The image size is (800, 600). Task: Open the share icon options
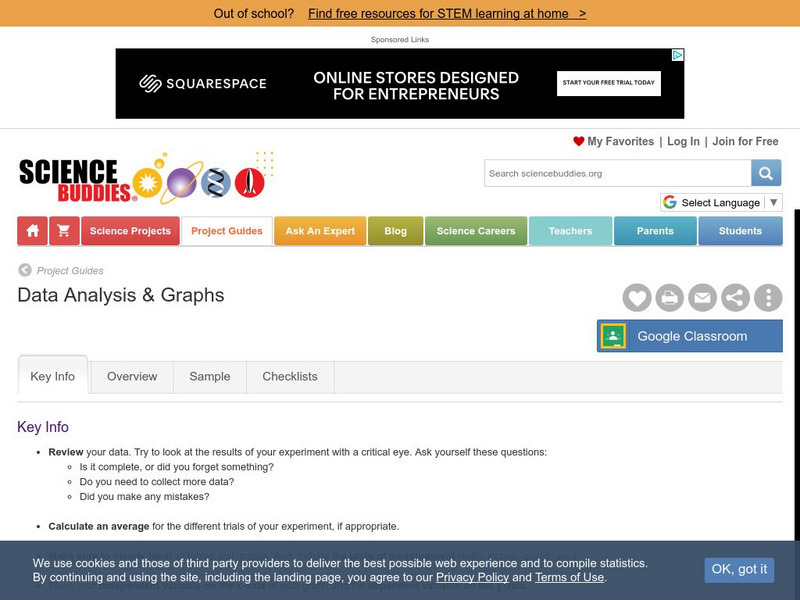(x=735, y=297)
